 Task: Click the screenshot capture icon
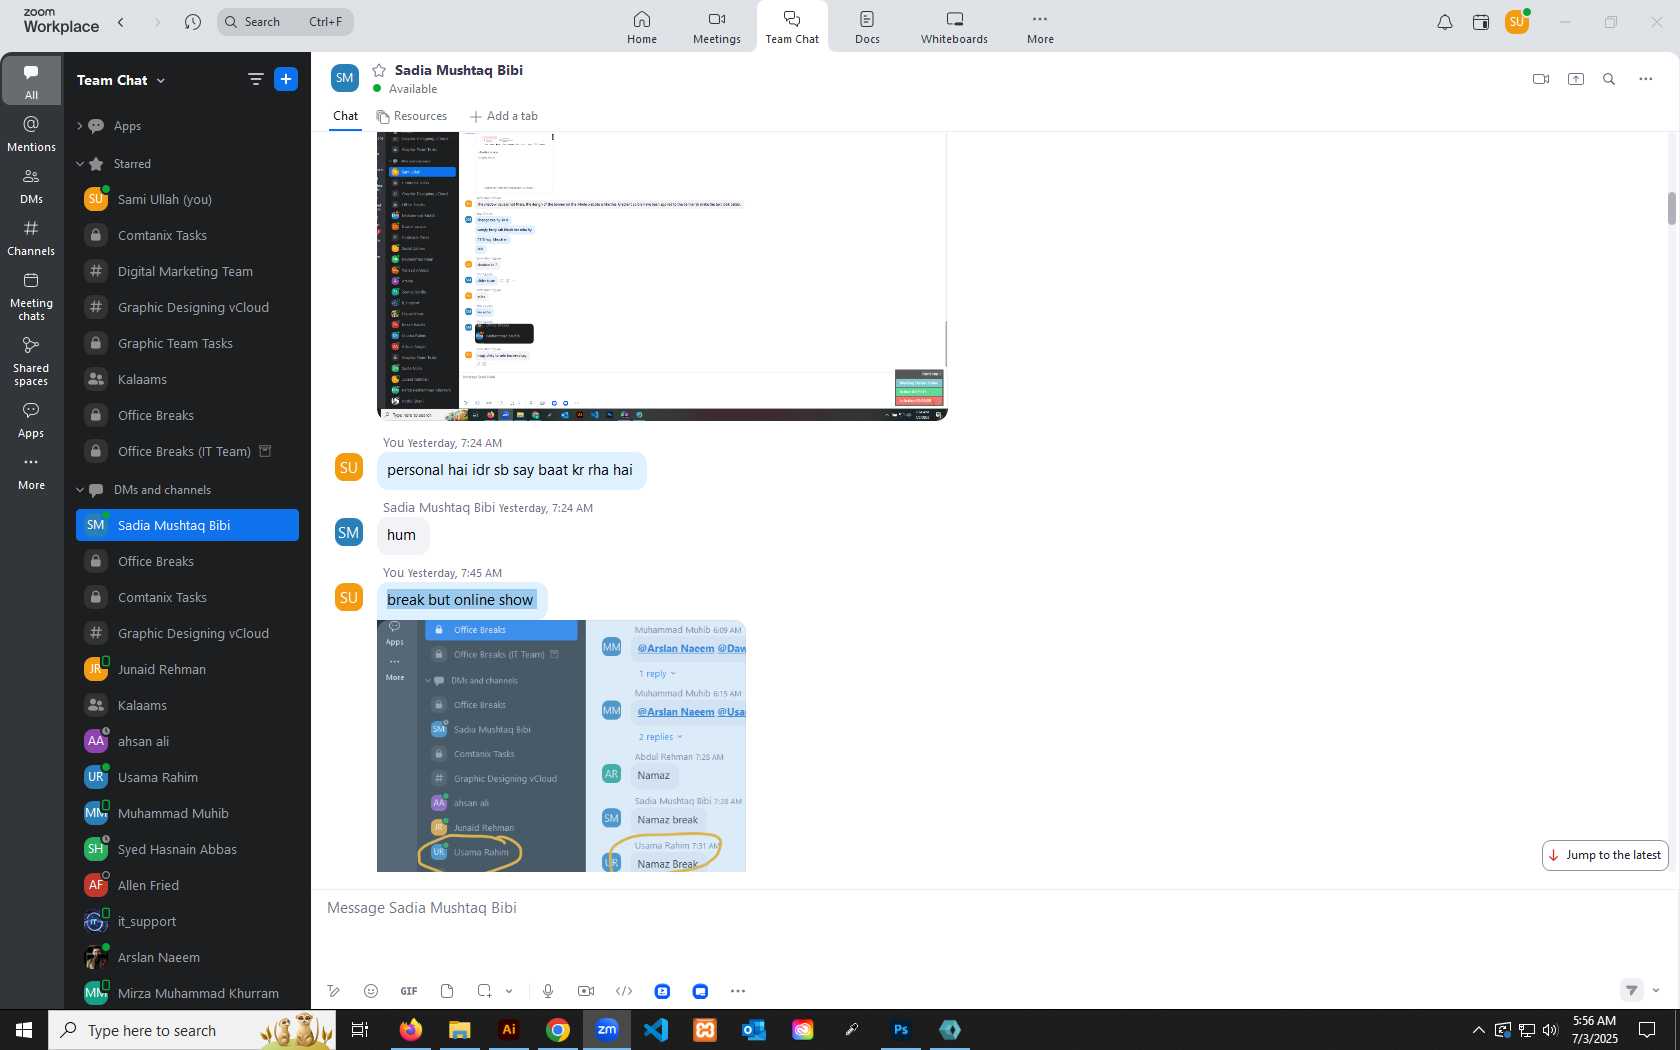pyautogui.click(x=484, y=991)
